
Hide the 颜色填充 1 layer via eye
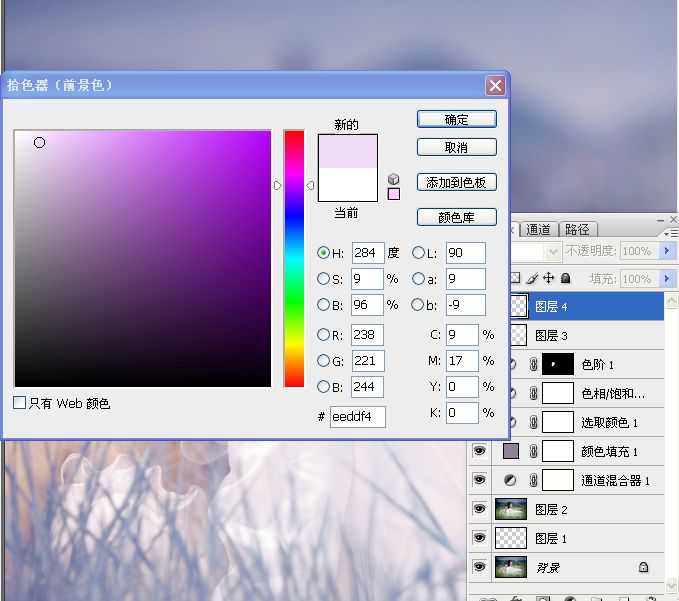[x=479, y=451]
